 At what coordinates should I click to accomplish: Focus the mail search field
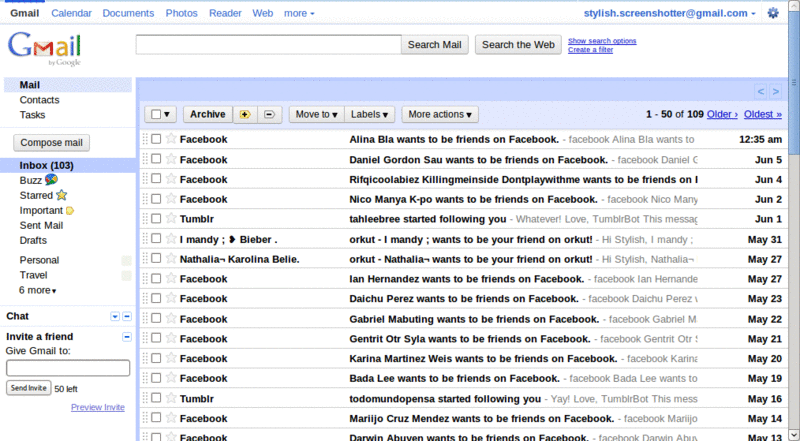pos(268,45)
